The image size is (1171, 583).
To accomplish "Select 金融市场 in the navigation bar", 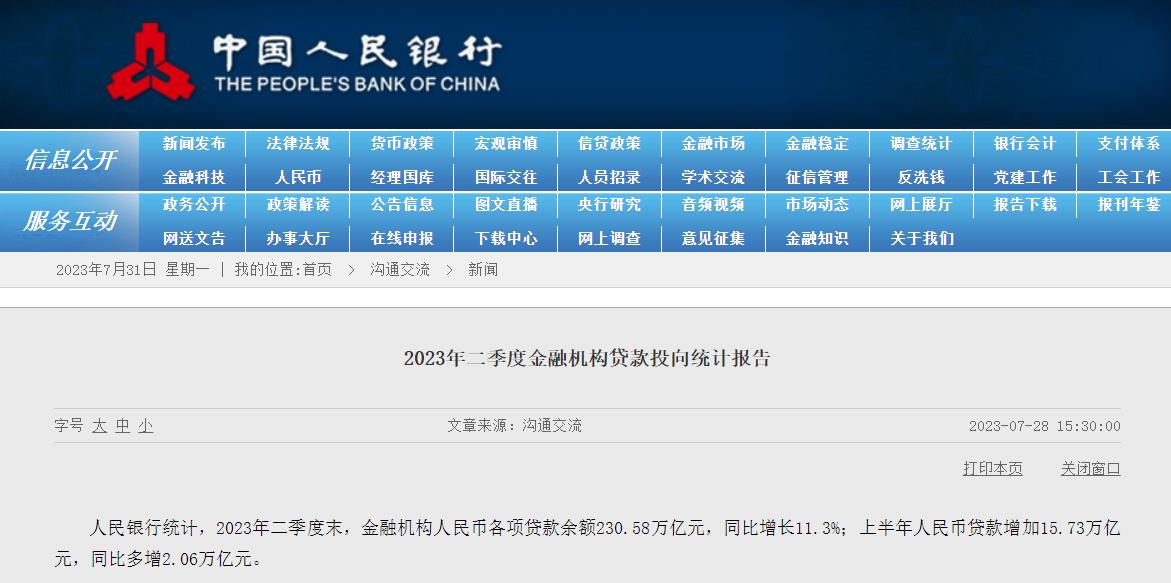I will click(713, 144).
